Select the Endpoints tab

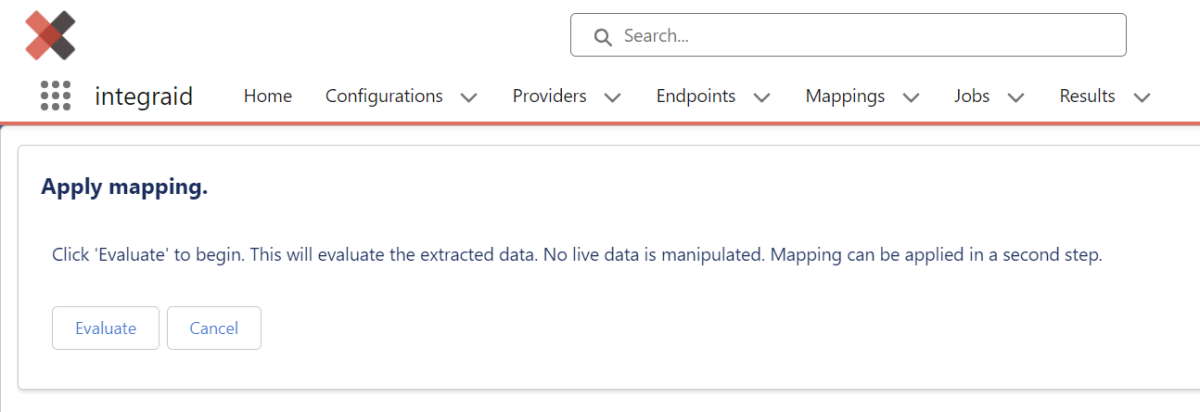tap(696, 97)
